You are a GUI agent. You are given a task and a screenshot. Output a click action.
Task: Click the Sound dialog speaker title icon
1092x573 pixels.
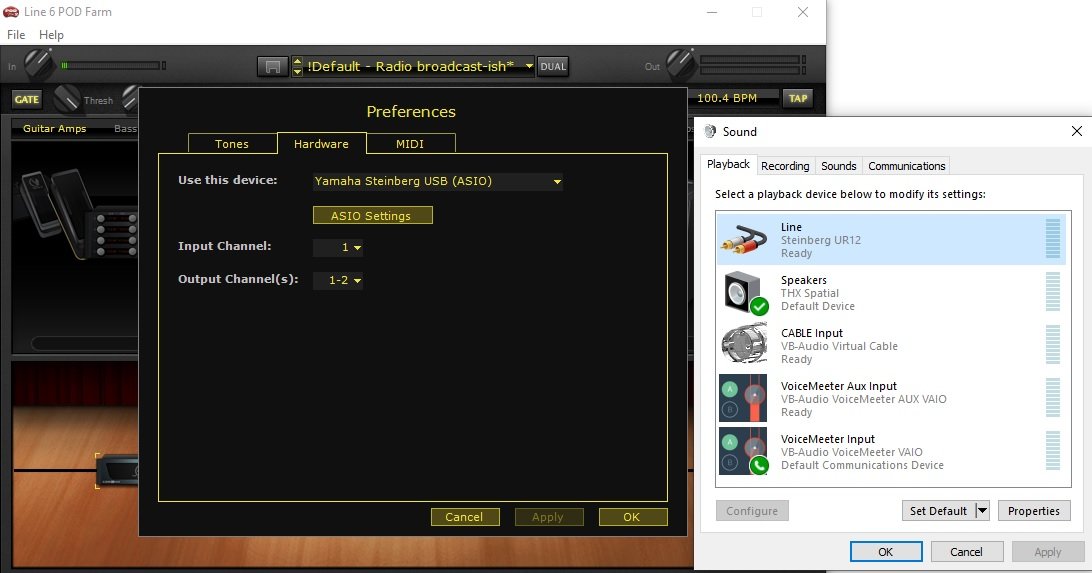[x=710, y=132]
